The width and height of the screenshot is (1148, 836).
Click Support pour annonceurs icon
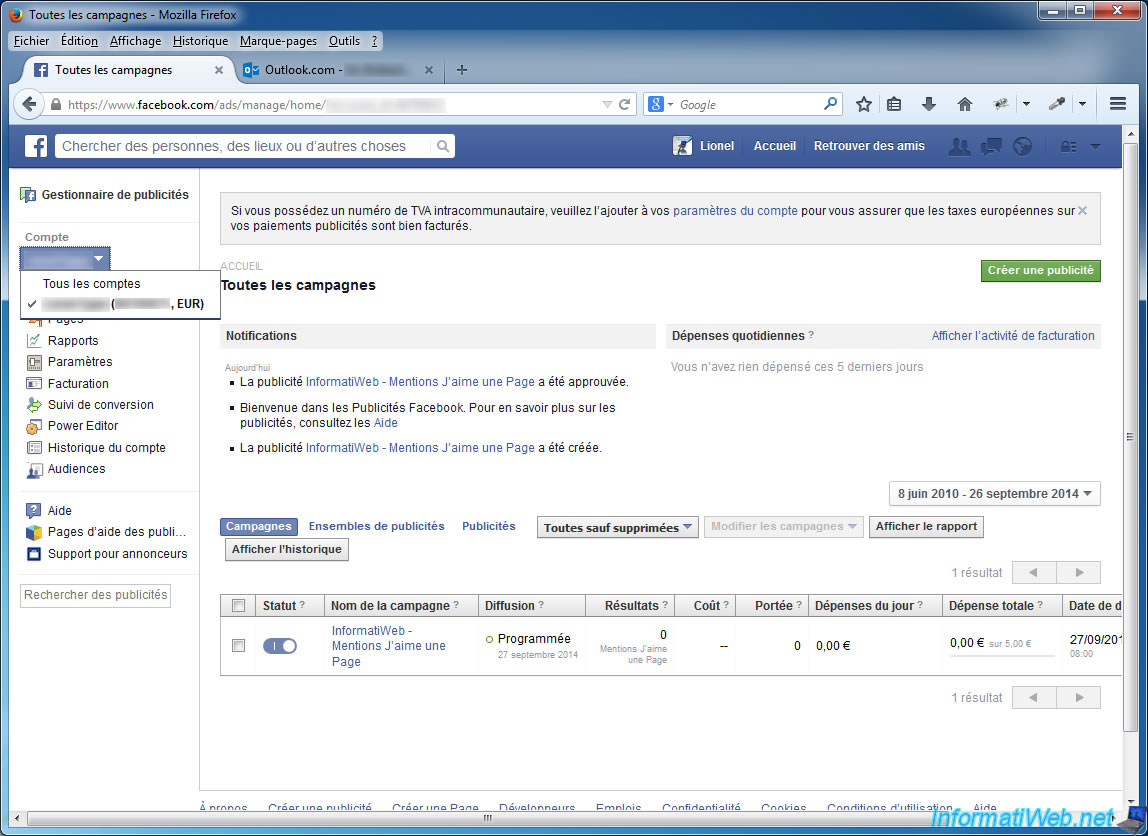coord(34,553)
